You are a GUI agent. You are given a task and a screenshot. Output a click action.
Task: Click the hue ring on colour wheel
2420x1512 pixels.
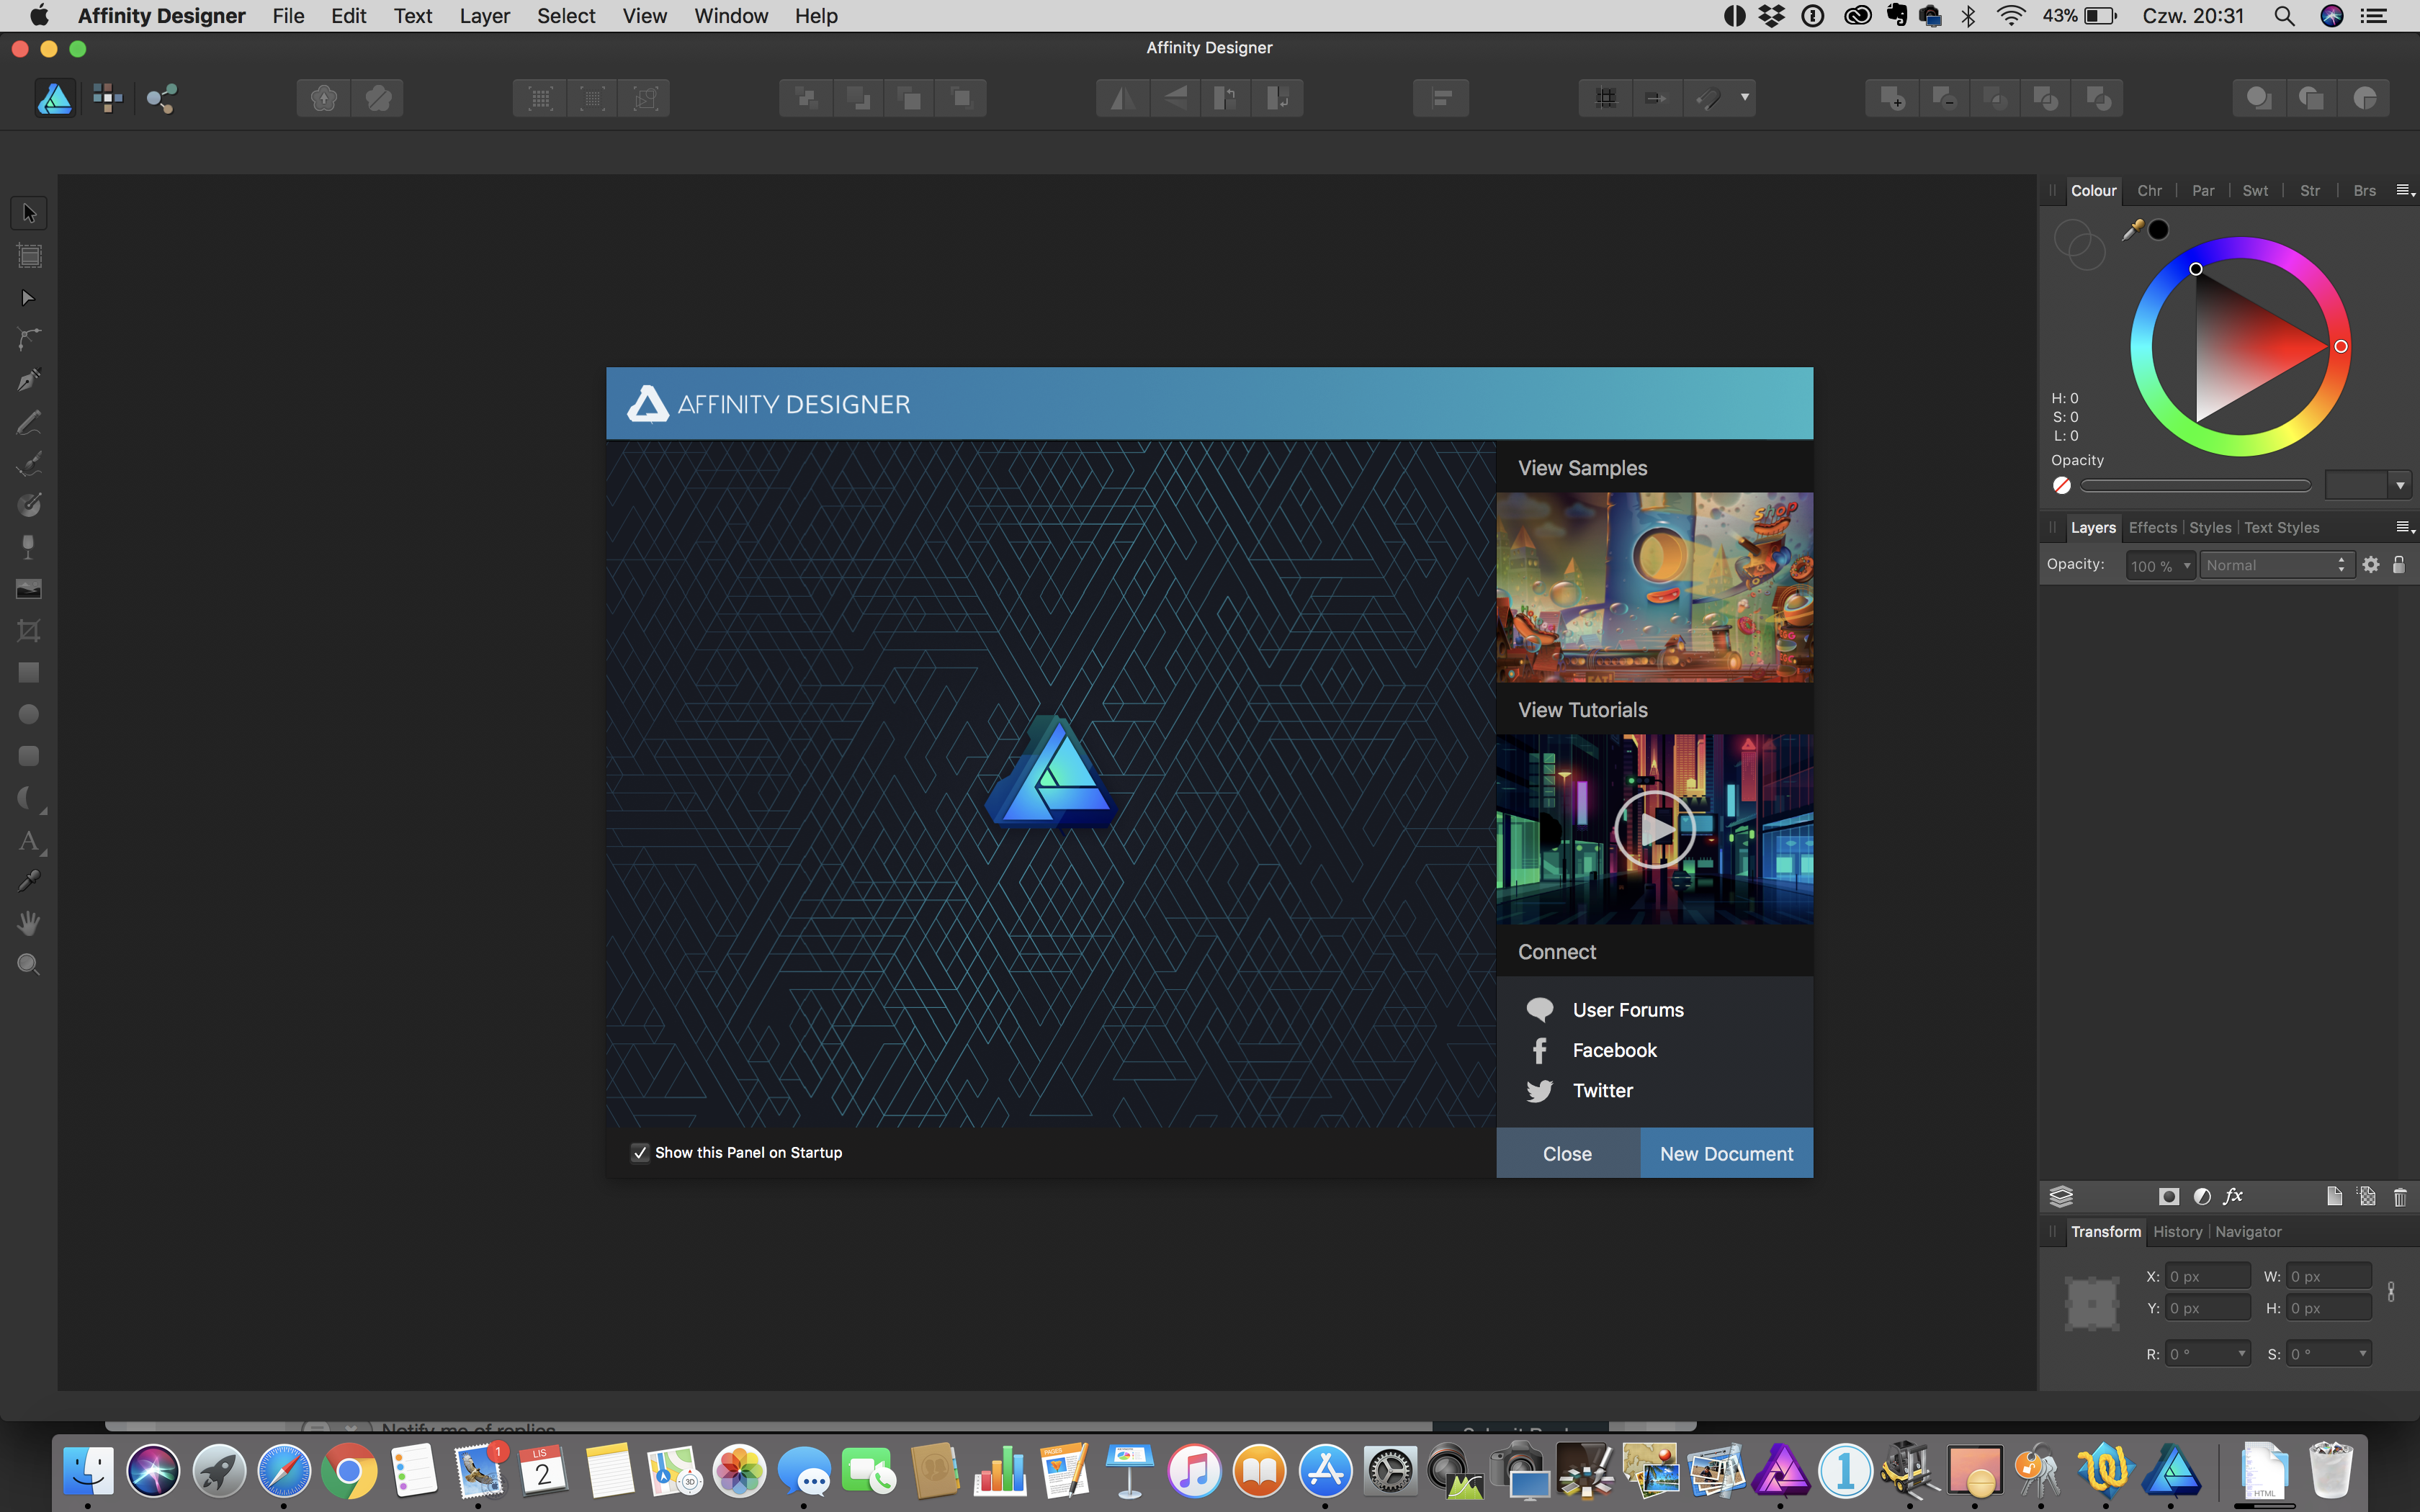(2240, 248)
